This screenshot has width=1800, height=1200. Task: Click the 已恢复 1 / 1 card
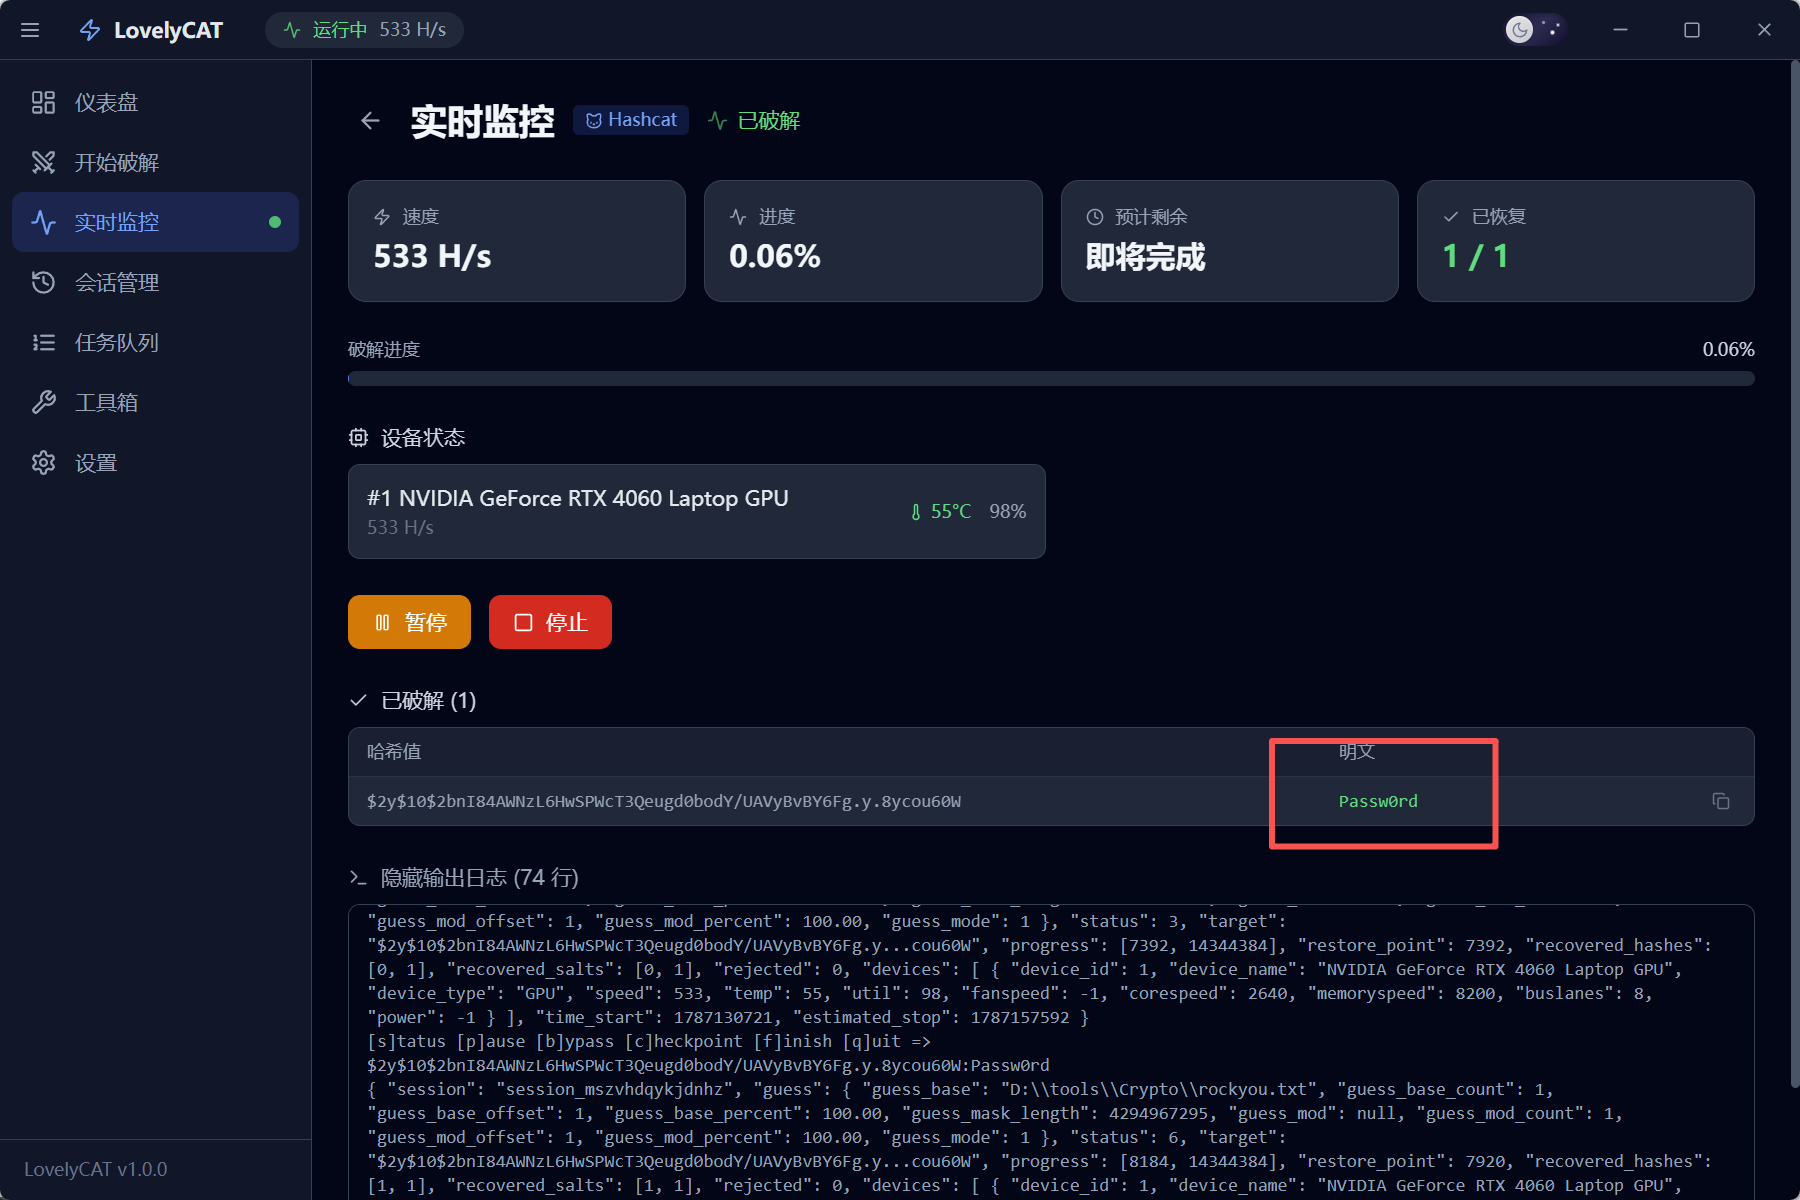(x=1586, y=241)
